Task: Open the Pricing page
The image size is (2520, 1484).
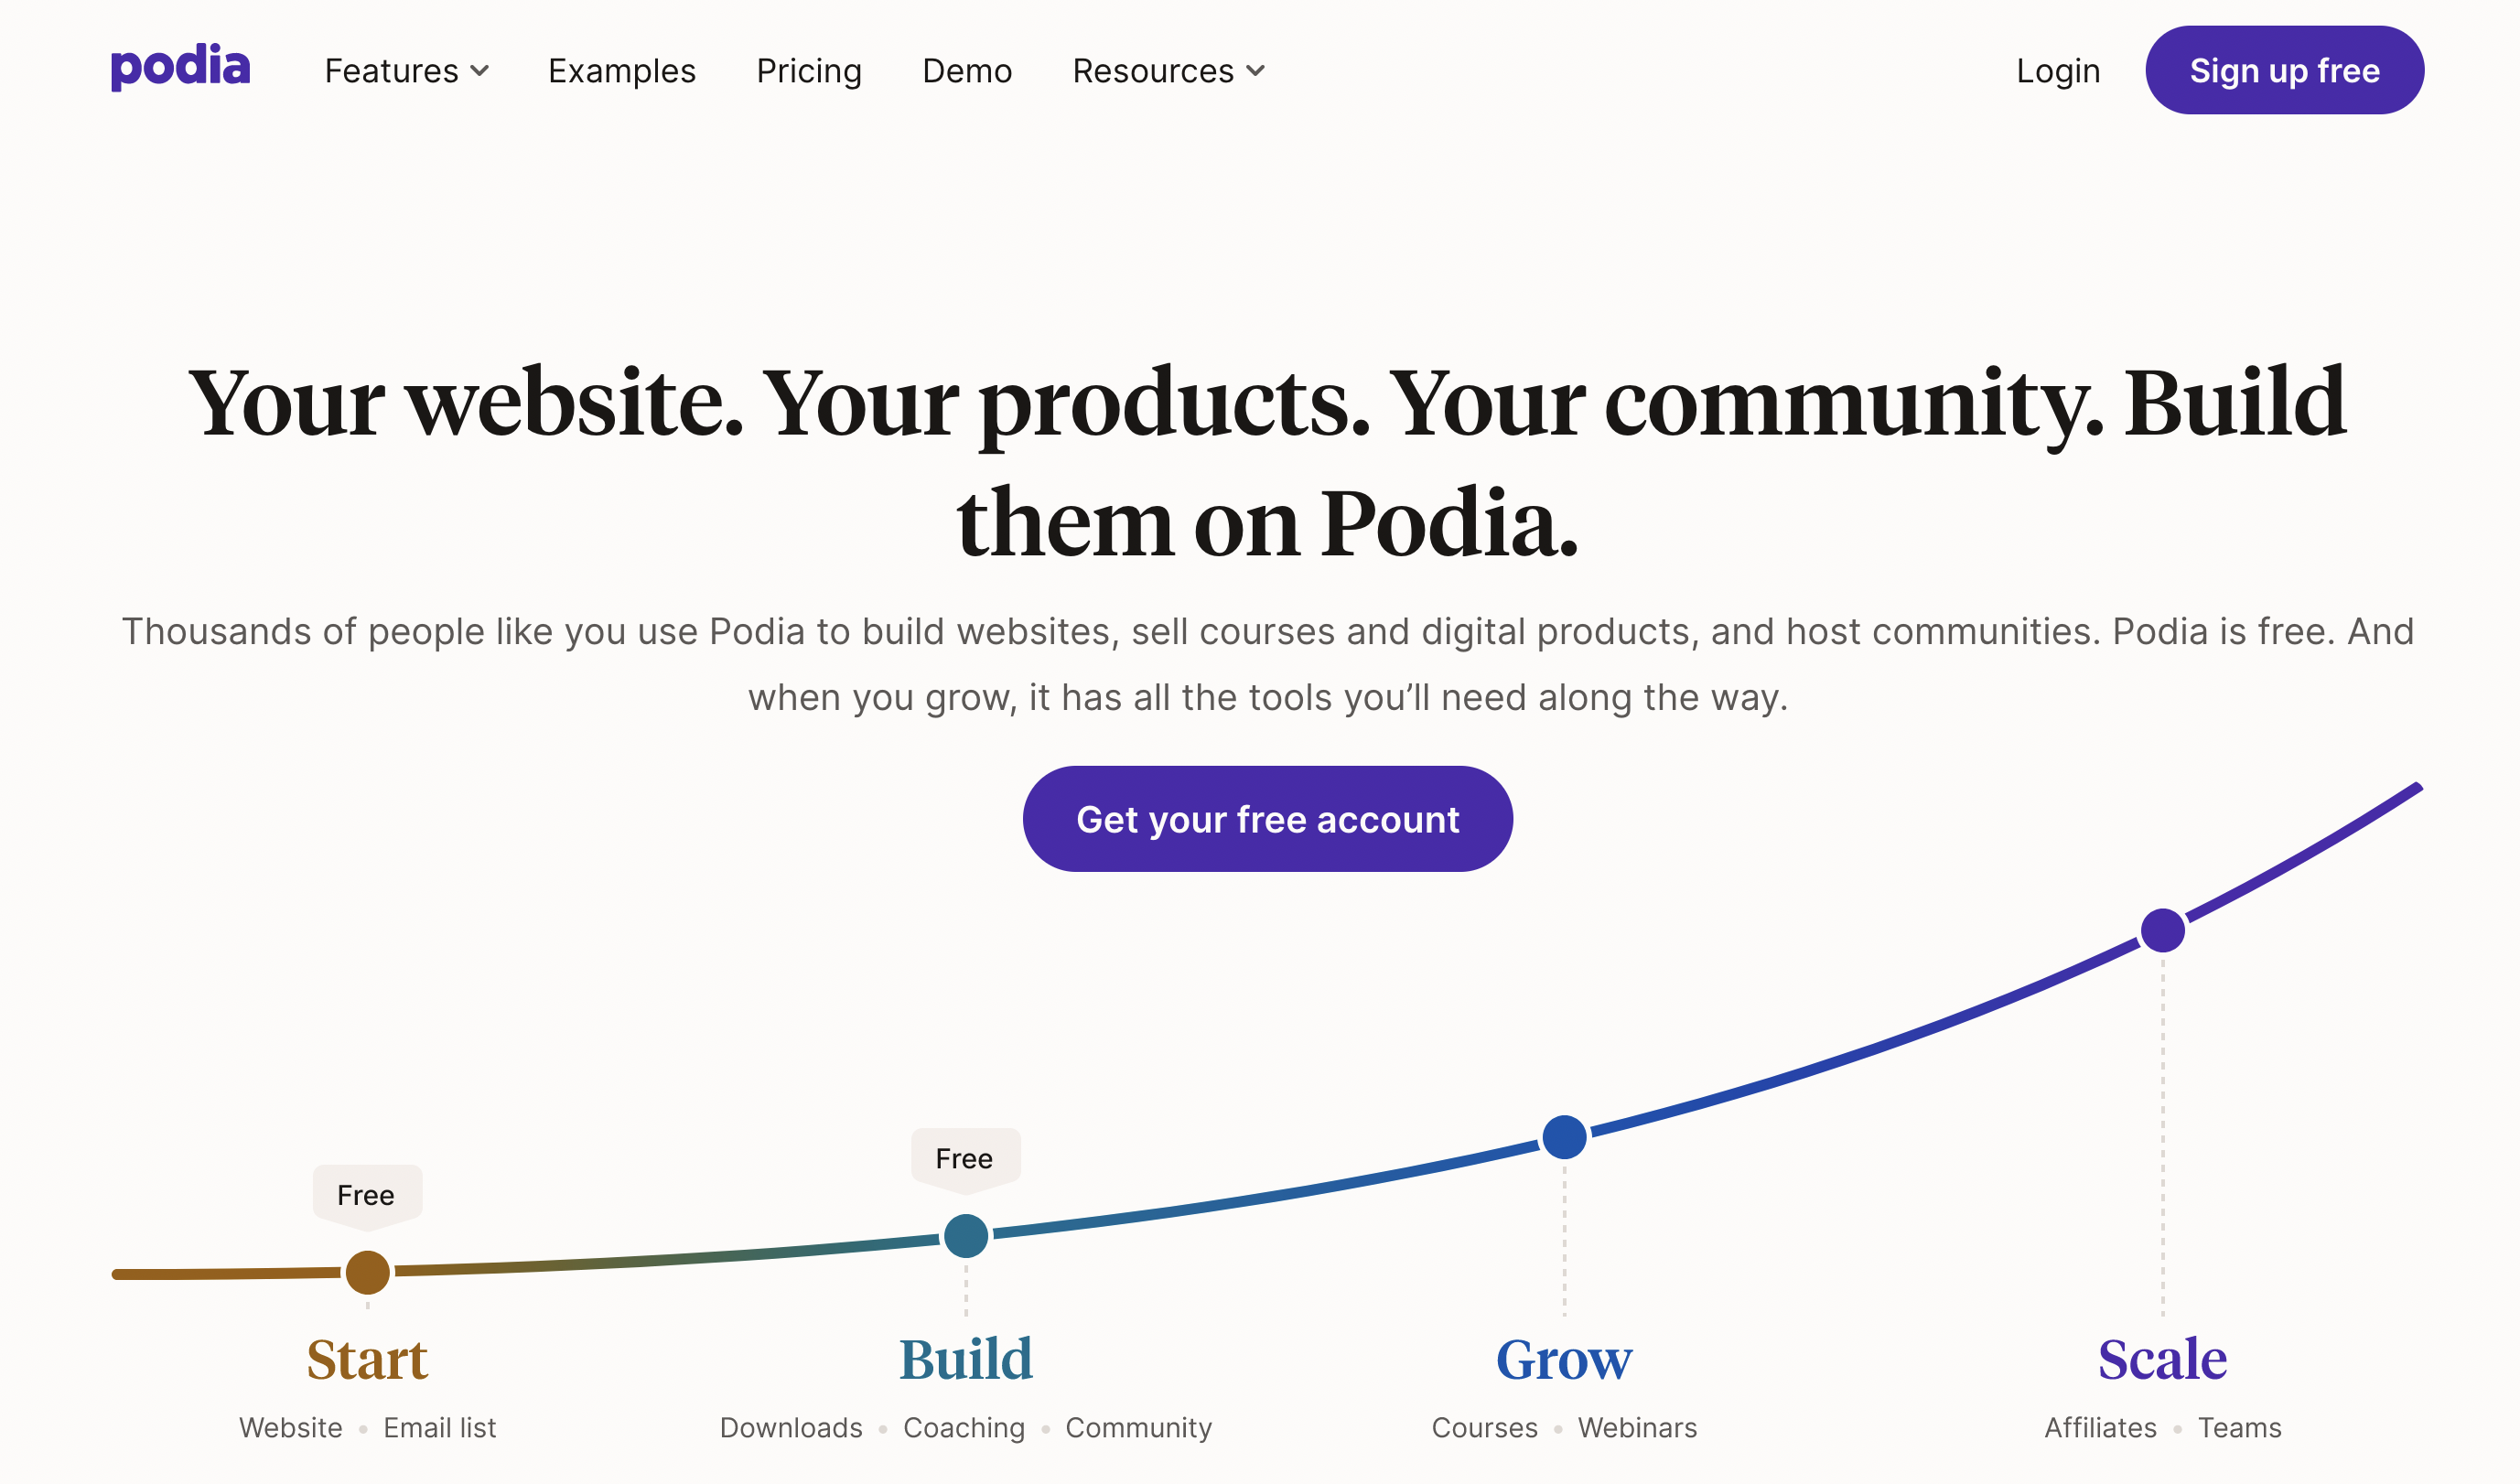Action: [809, 71]
